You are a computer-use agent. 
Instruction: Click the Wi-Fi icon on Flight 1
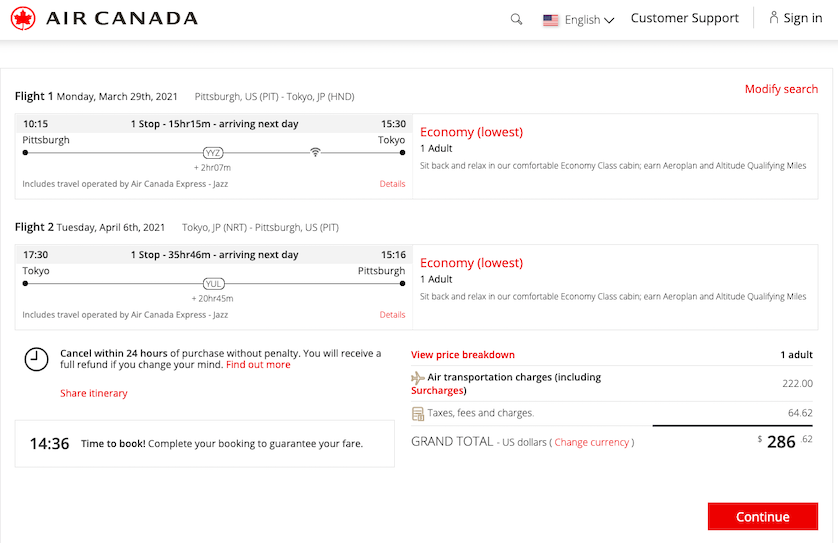pyautogui.click(x=315, y=152)
